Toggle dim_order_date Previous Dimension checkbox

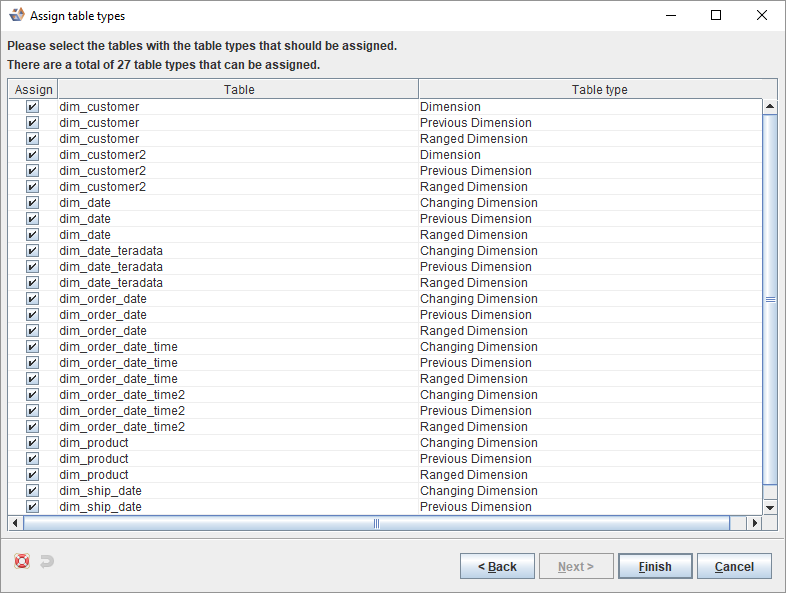(32, 315)
